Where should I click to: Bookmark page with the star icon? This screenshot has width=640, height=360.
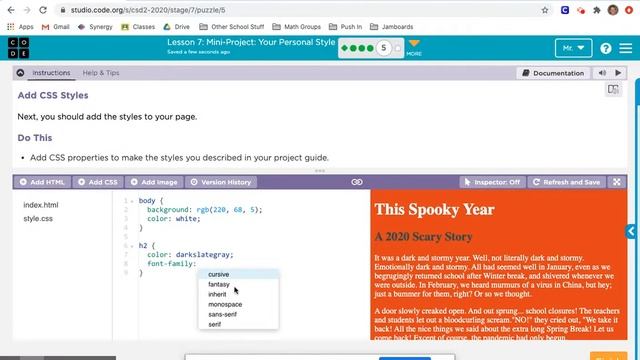pos(545,10)
